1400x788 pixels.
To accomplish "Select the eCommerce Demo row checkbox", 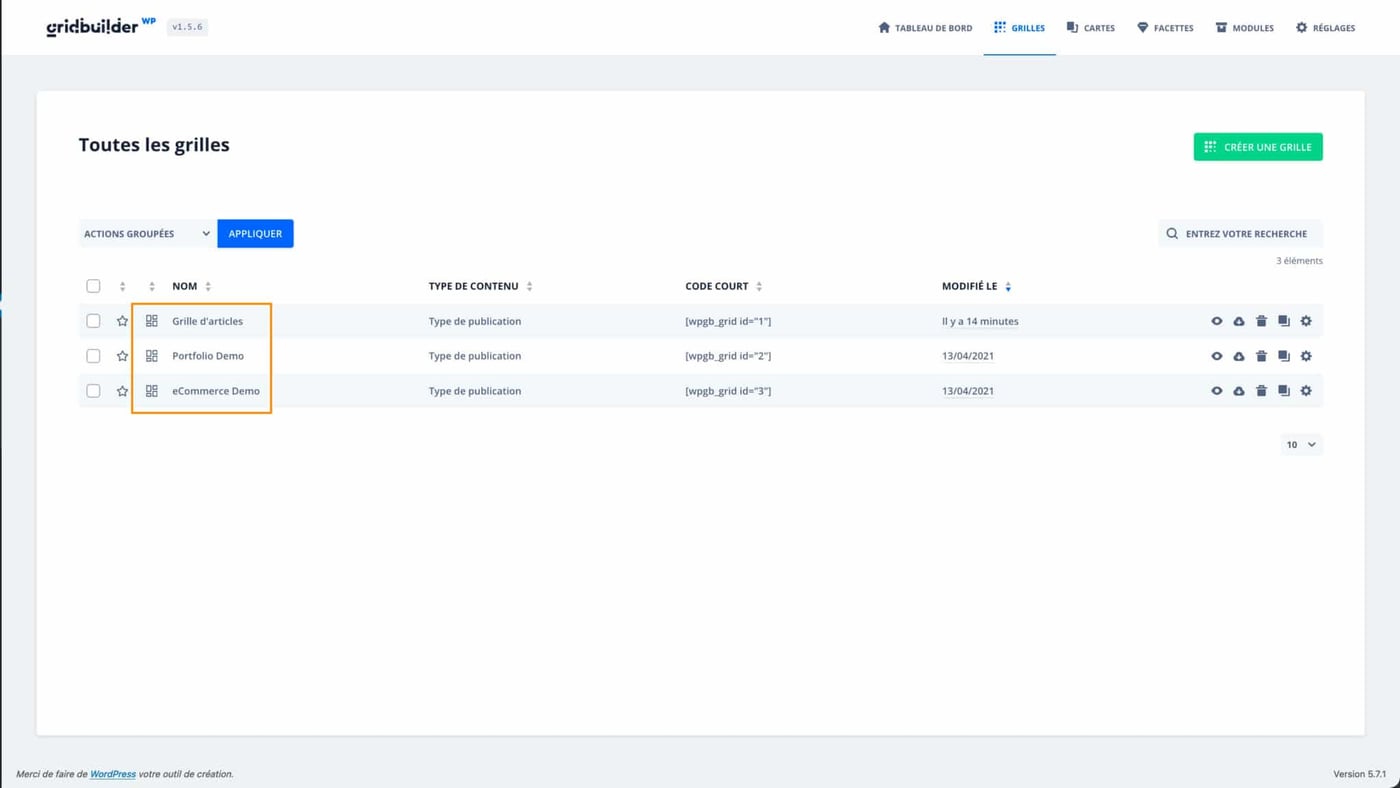I will [93, 391].
